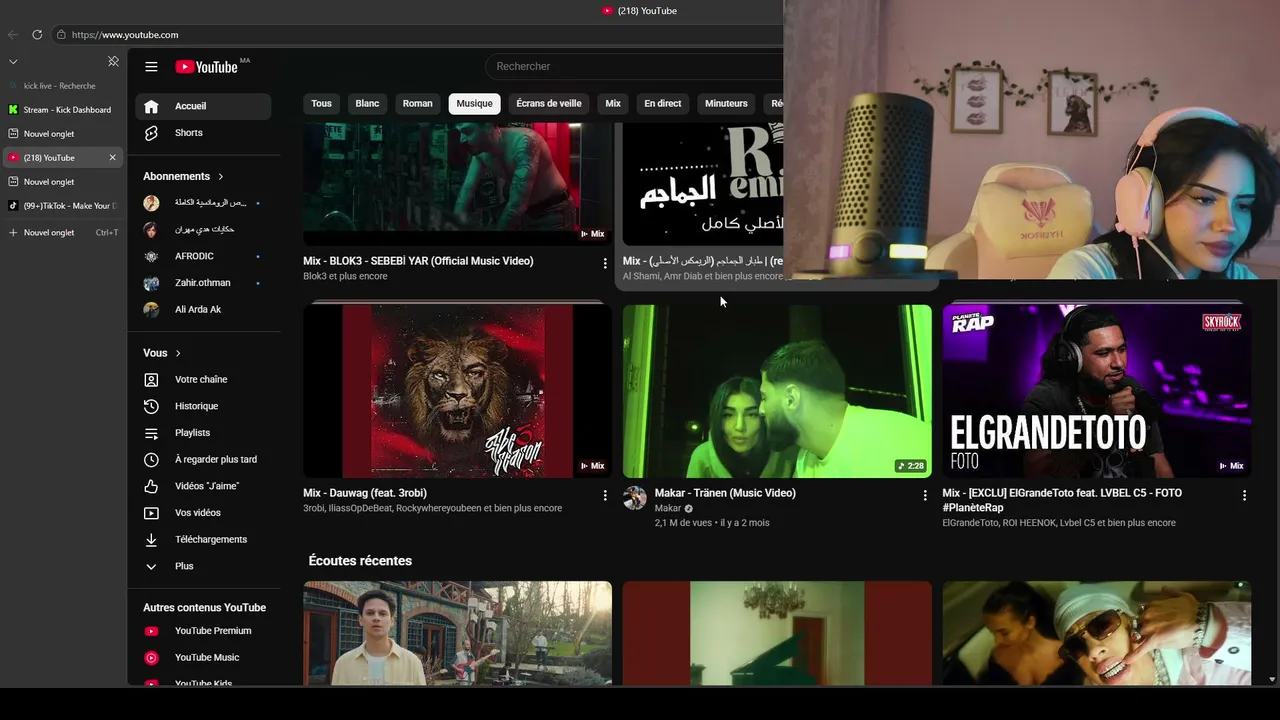Screen dimensions: 1280x720
Task: Open YouTube Premium
Action: coord(203,631)
